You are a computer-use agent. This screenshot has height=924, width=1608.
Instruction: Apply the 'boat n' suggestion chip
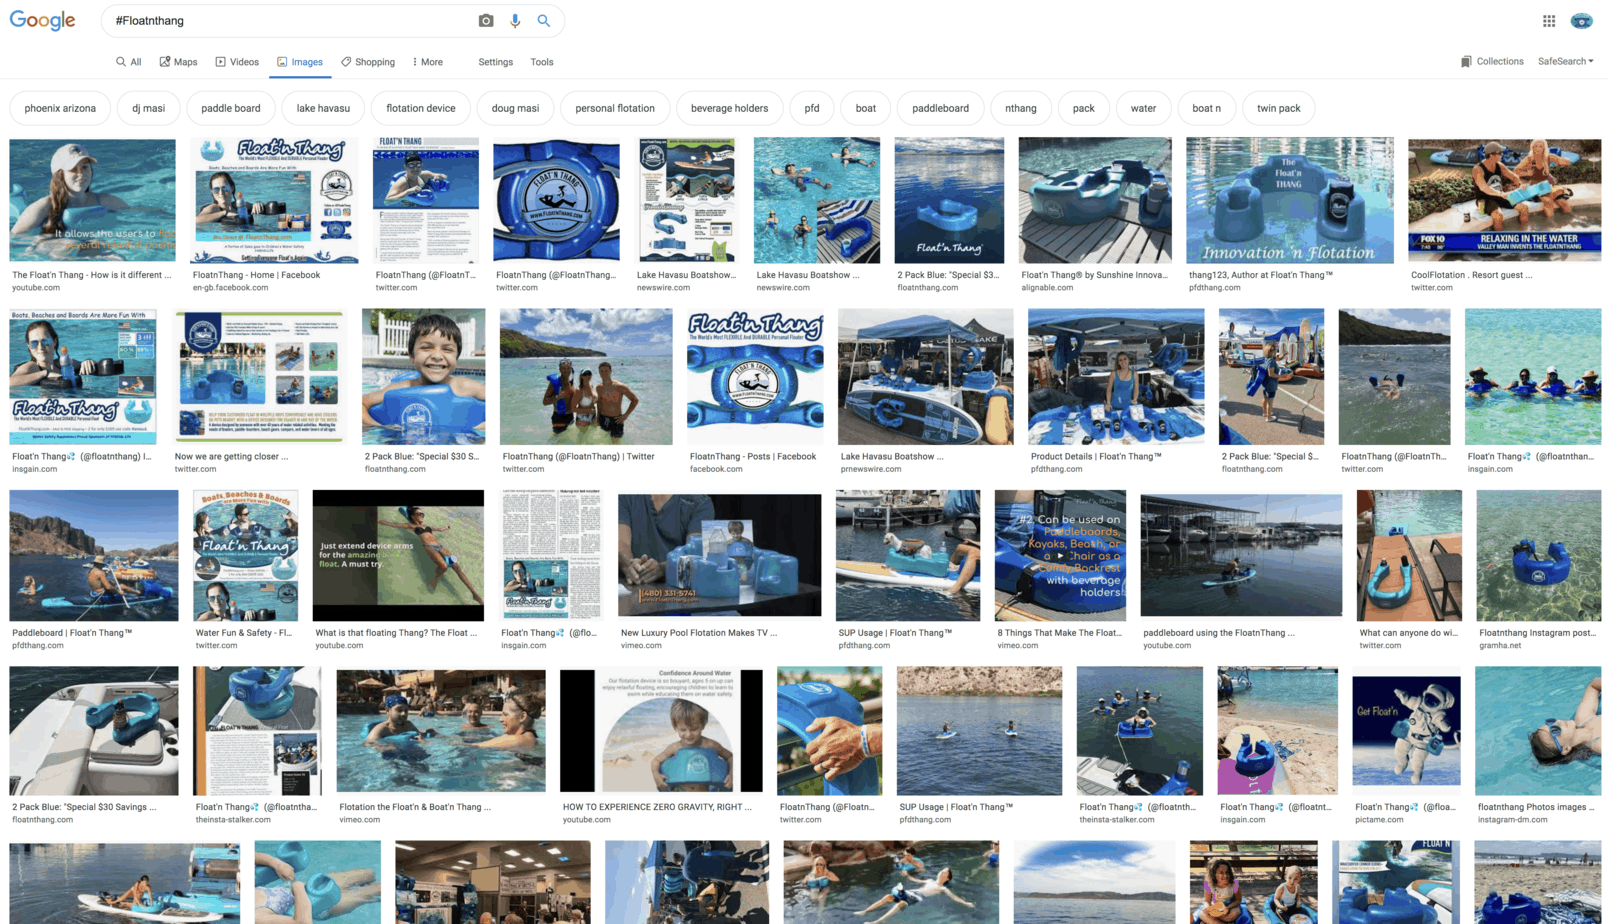(1207, 108)
